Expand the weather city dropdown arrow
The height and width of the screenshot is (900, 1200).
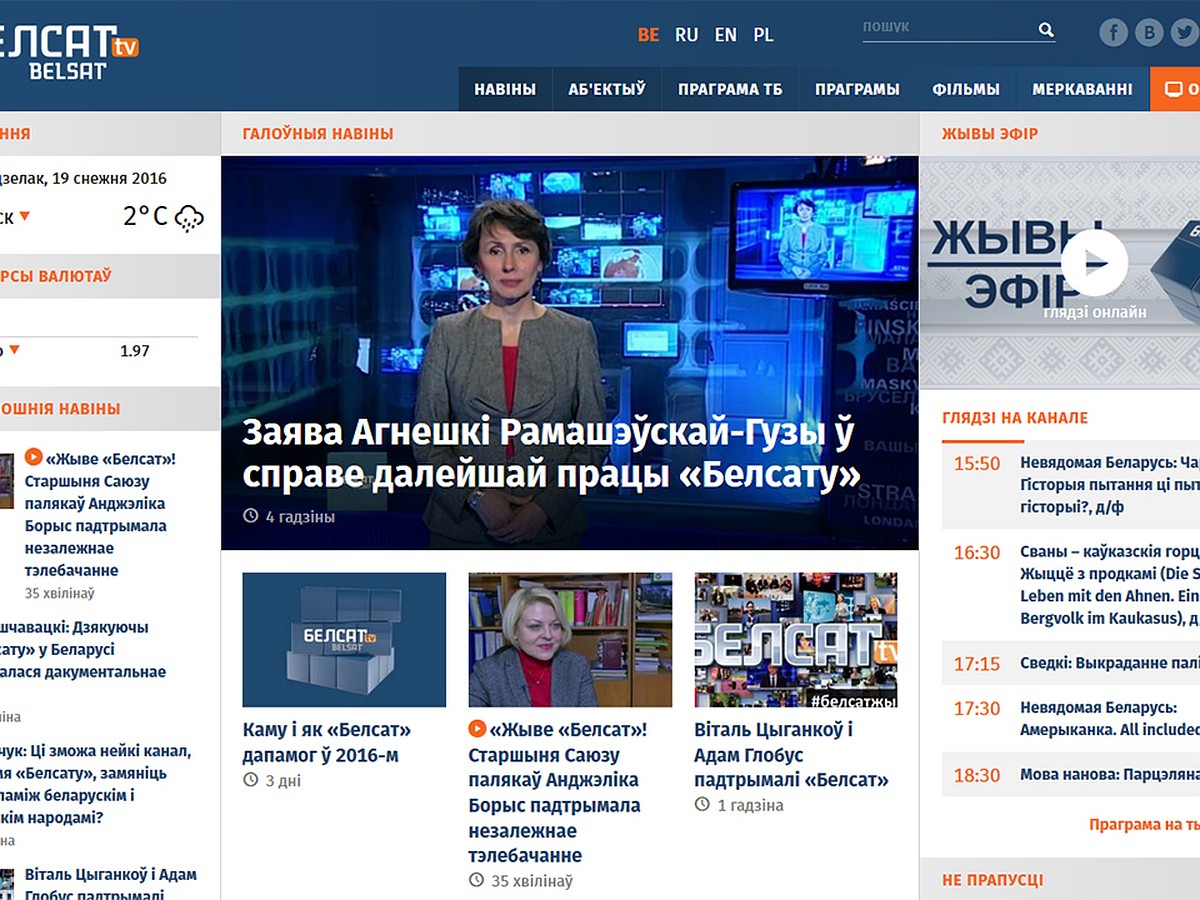(x=25, y=216)
